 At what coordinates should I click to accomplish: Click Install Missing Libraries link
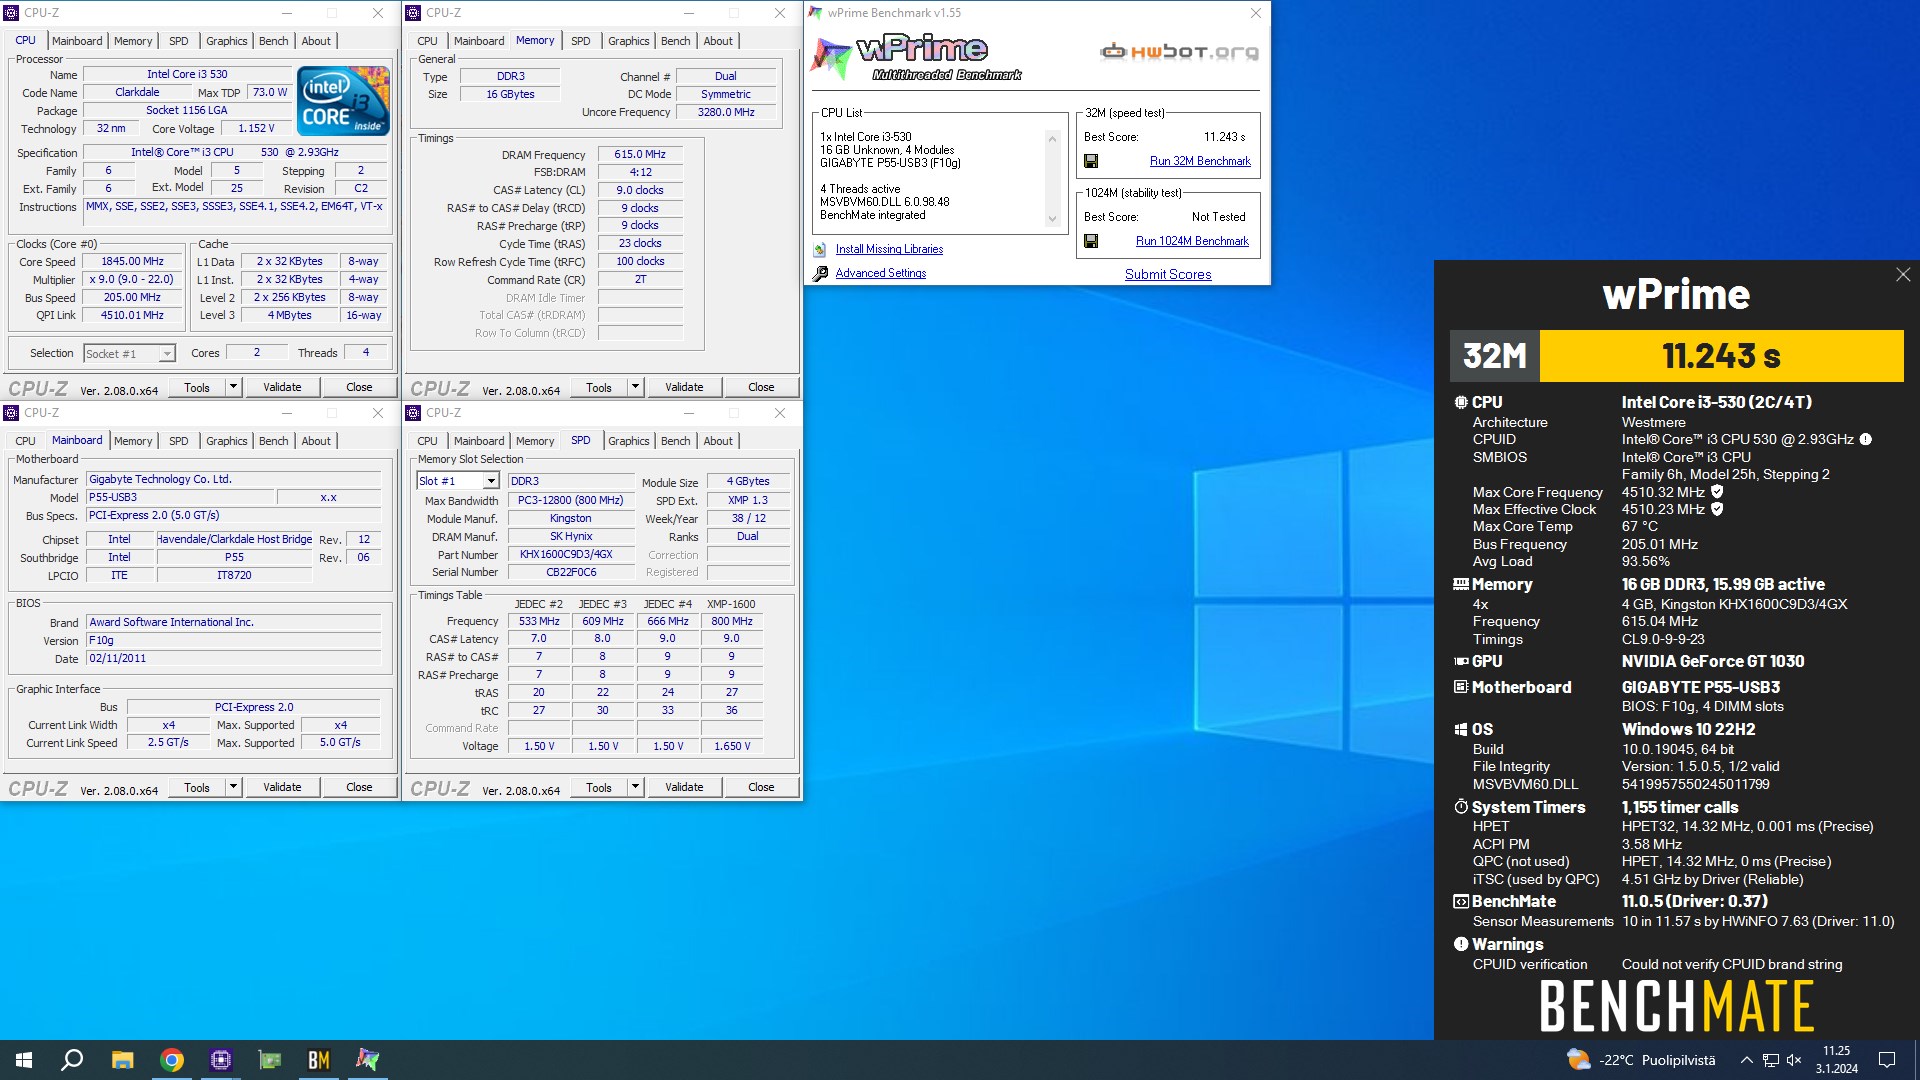pyautogui.click(x=889, y=249)
